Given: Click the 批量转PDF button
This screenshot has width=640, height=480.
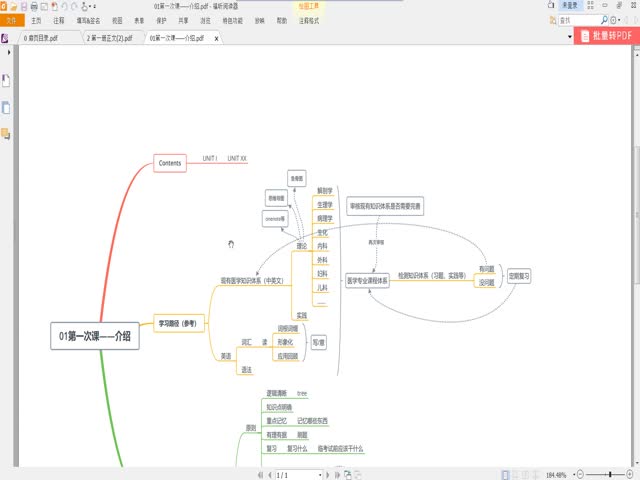Looking at the screenshot, I should click(606, 36).
